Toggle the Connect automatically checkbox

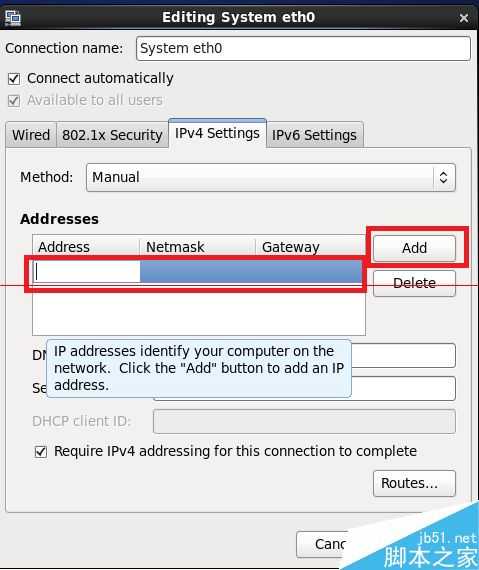pyautogui.click(x=14, y=79)
